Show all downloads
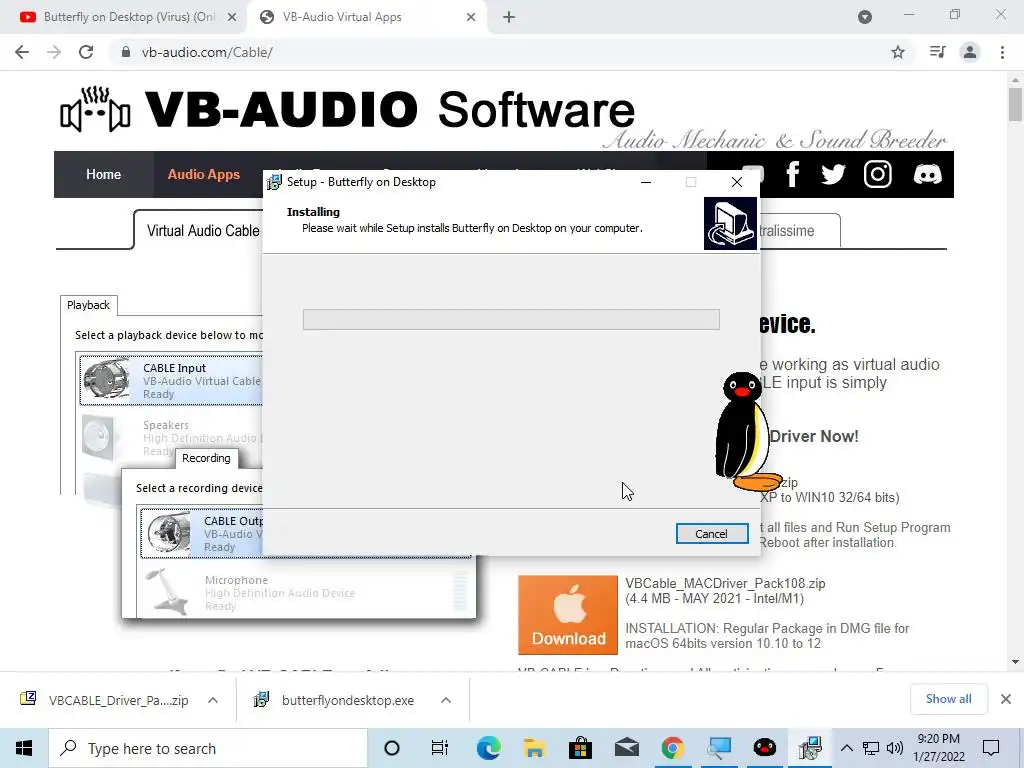 pos(948,699)
